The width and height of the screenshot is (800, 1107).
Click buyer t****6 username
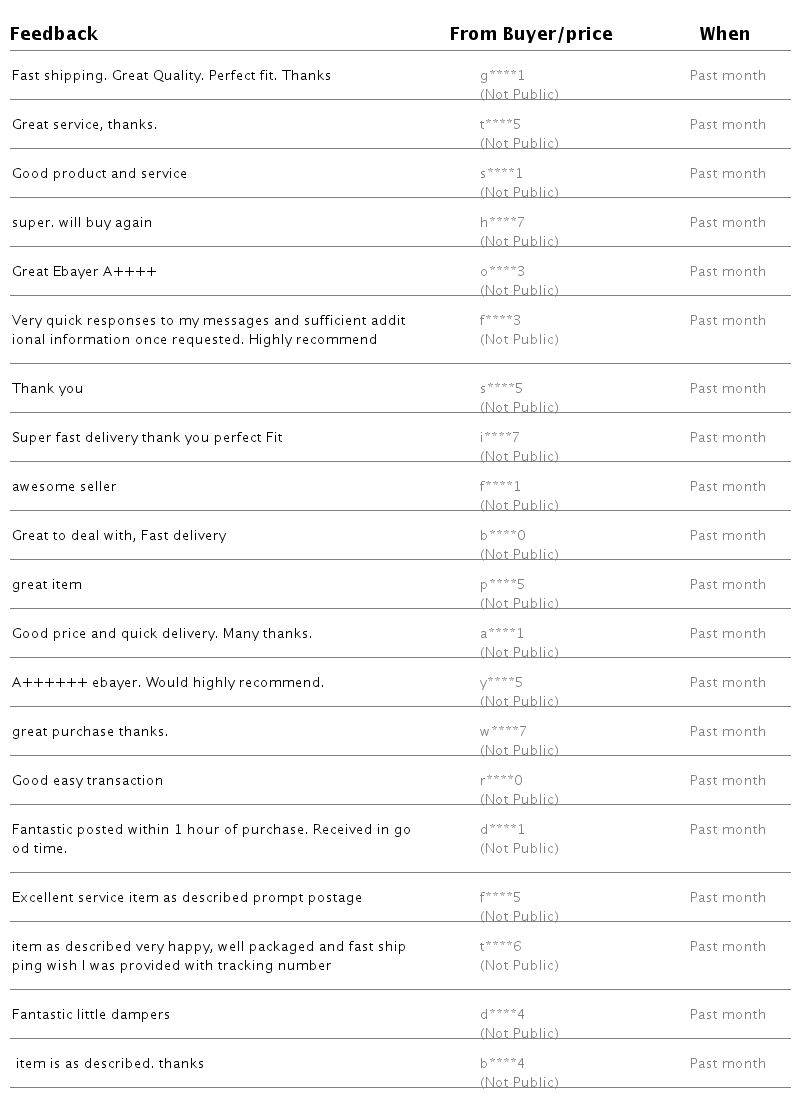pos(500,947)
